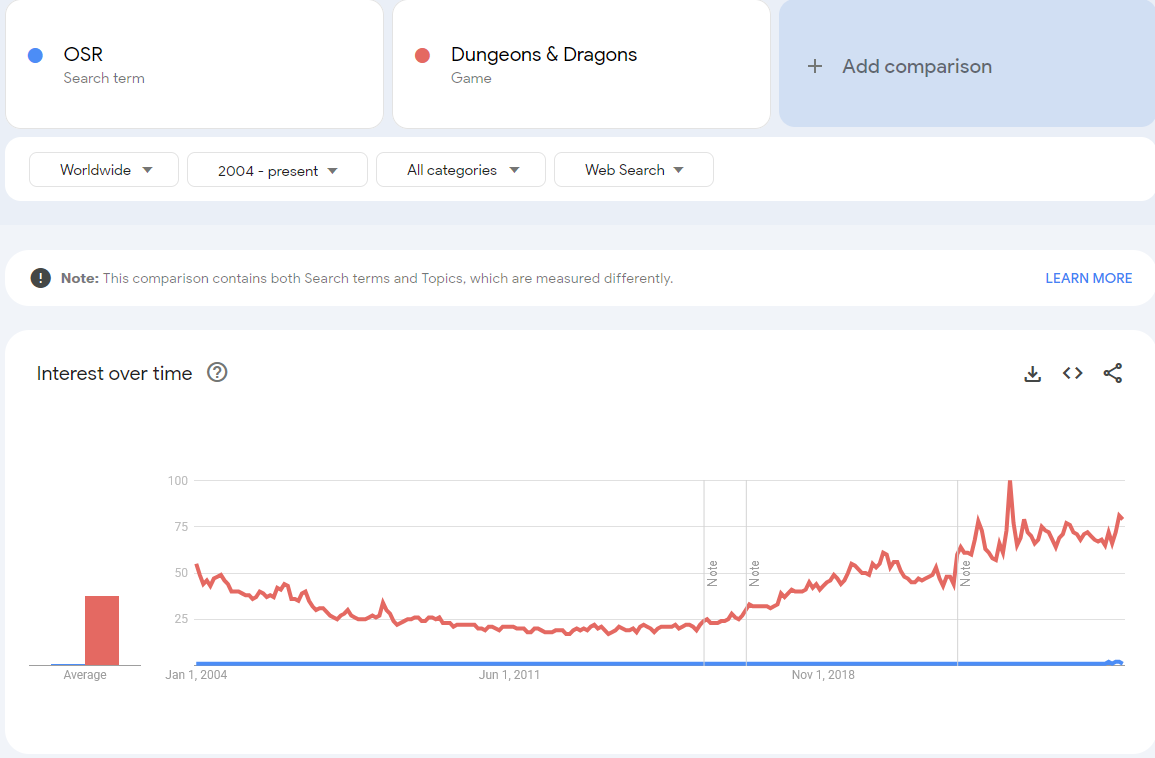
Task: Click the 'Average' label under the bar
Action: coord(85,675)
